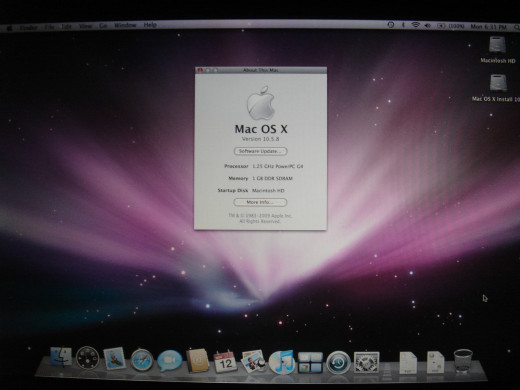The image size is (520, 390).
Task: Open Address Book from the Dock
Action: pos(197,361)
